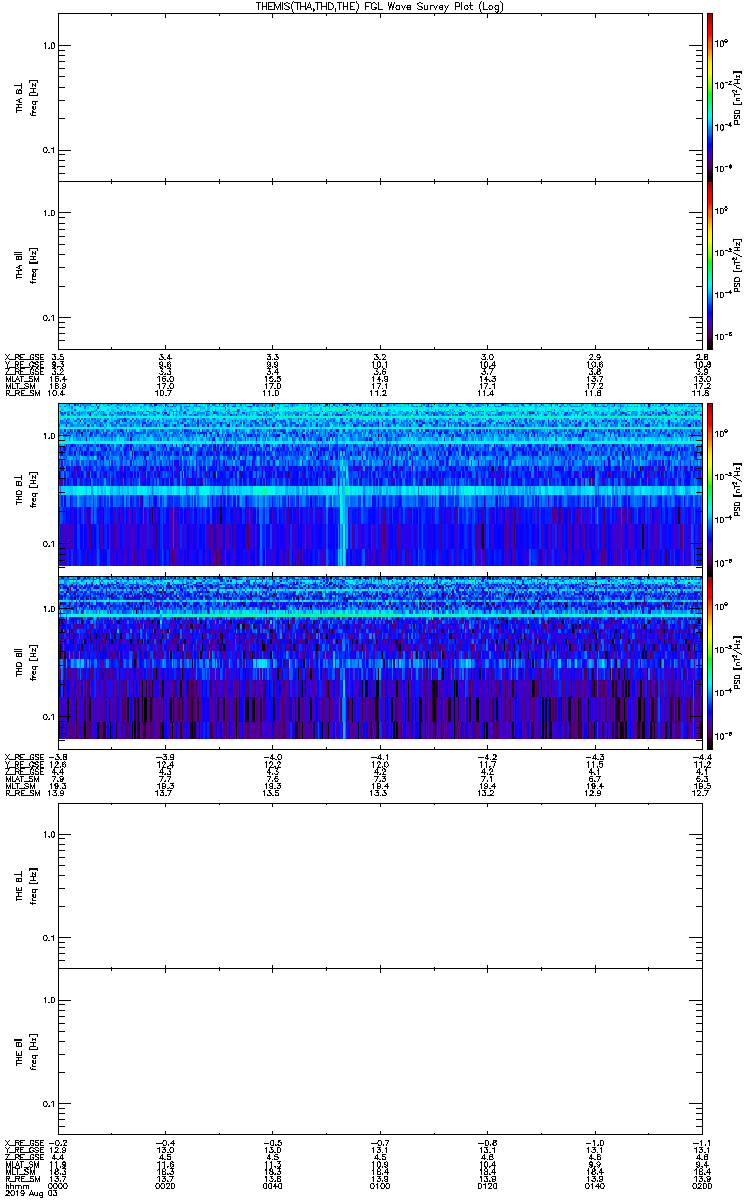Click the '0020' time tick label
Image resolution: width=750 pixels, height=1200 pixels.
165,1186
